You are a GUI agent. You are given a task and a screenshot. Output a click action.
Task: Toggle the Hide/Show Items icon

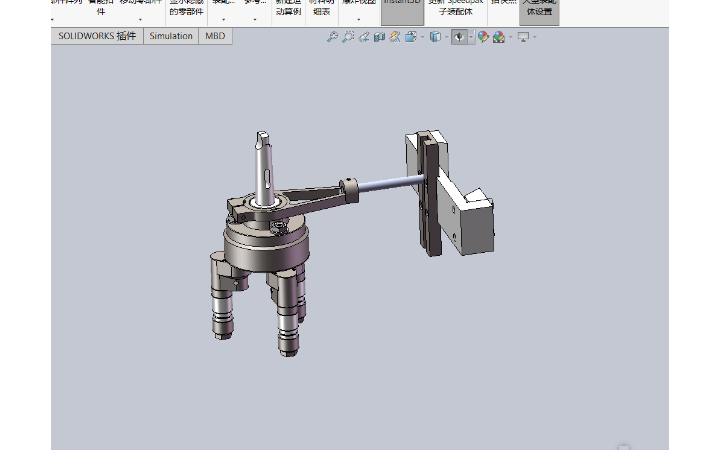(x=459, y=37)
